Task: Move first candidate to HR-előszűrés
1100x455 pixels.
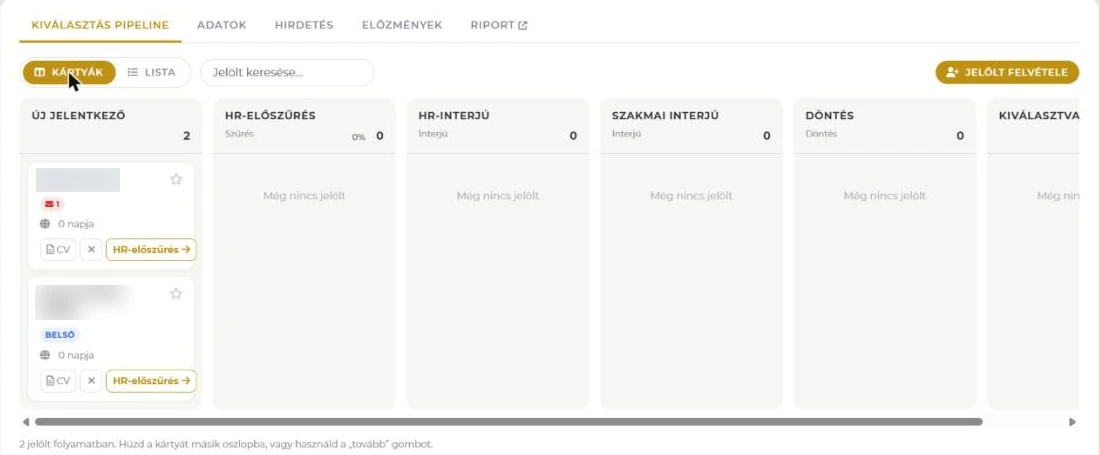Action: [151, 250]
